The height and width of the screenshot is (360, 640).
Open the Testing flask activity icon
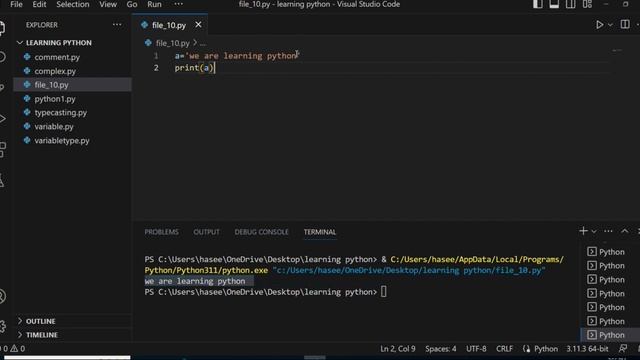[2, 180]
